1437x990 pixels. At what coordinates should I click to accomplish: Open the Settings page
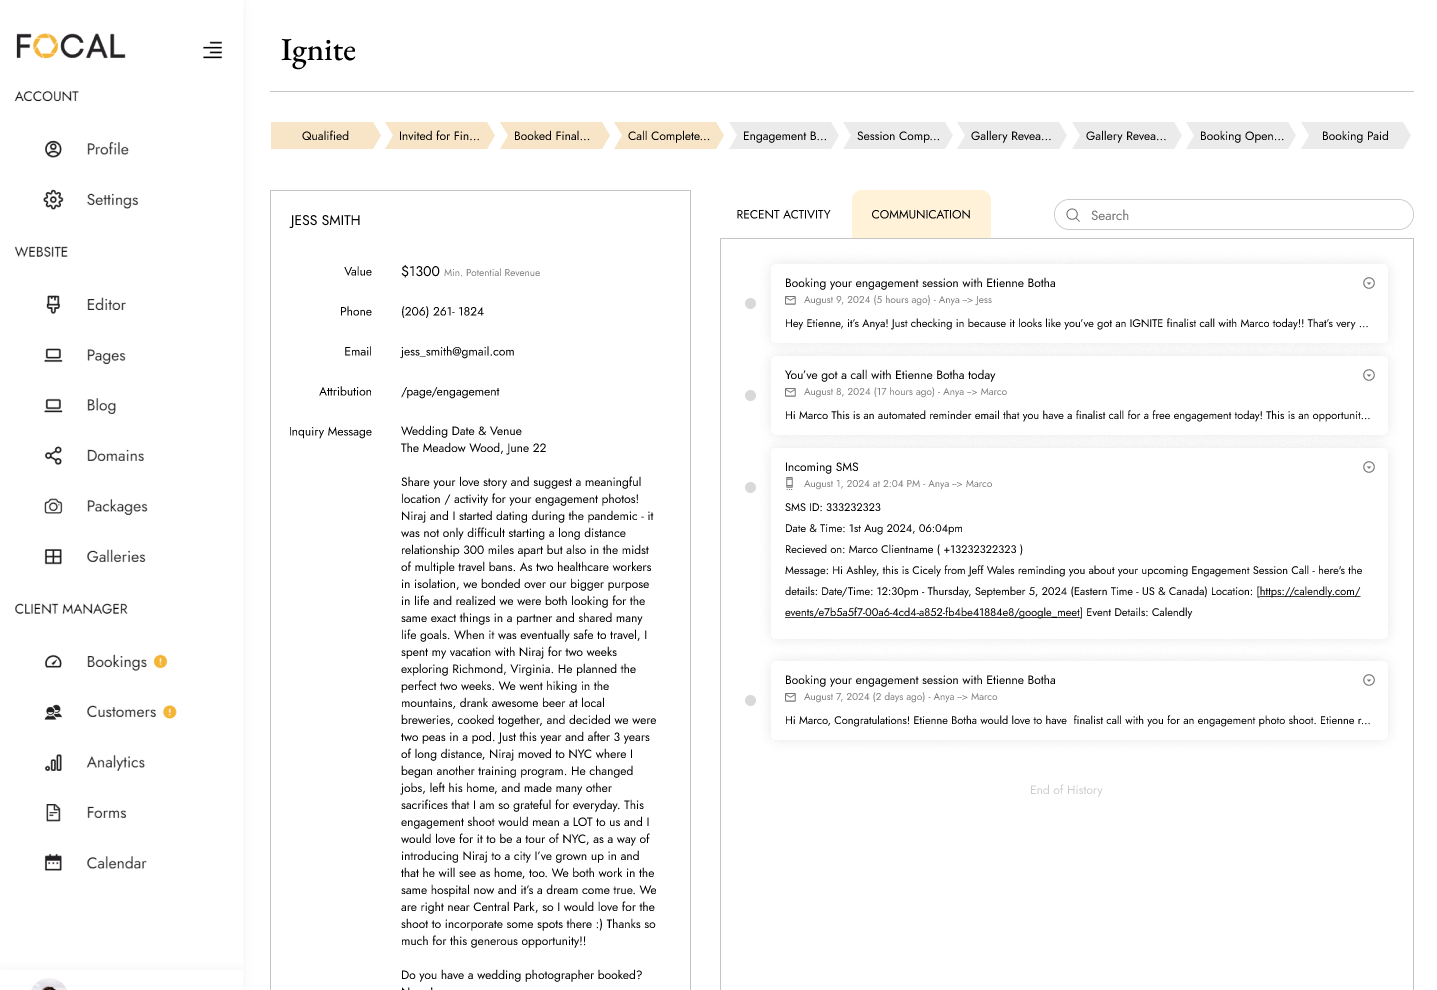pos(112,200)
